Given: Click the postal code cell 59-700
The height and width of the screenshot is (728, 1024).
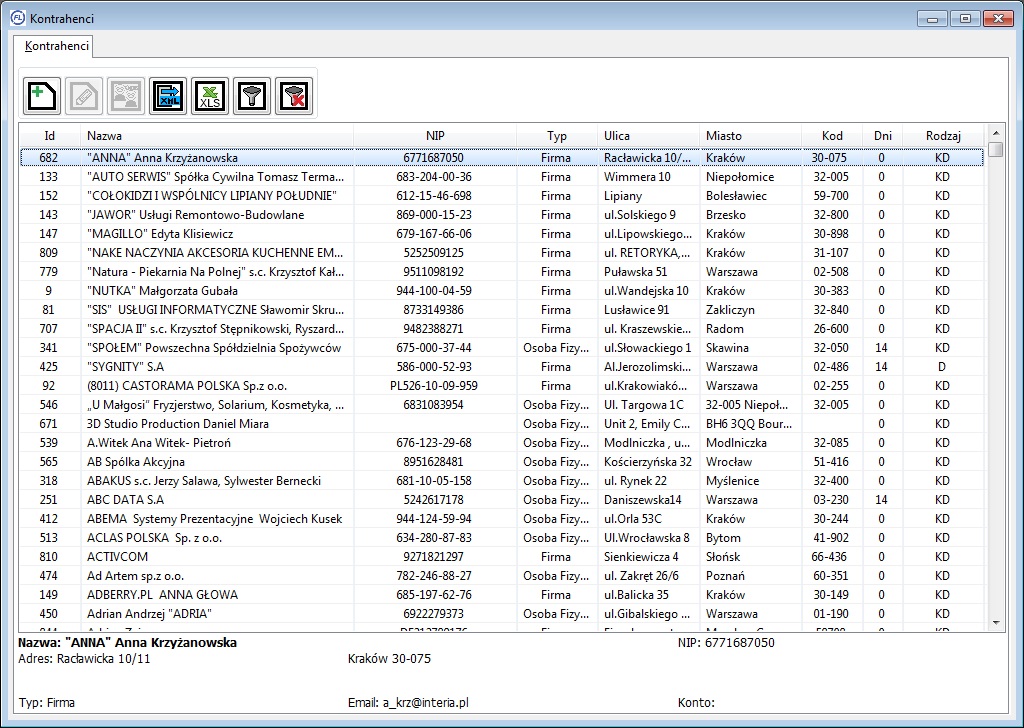Looking at the screenshot, I should (831, 195).
